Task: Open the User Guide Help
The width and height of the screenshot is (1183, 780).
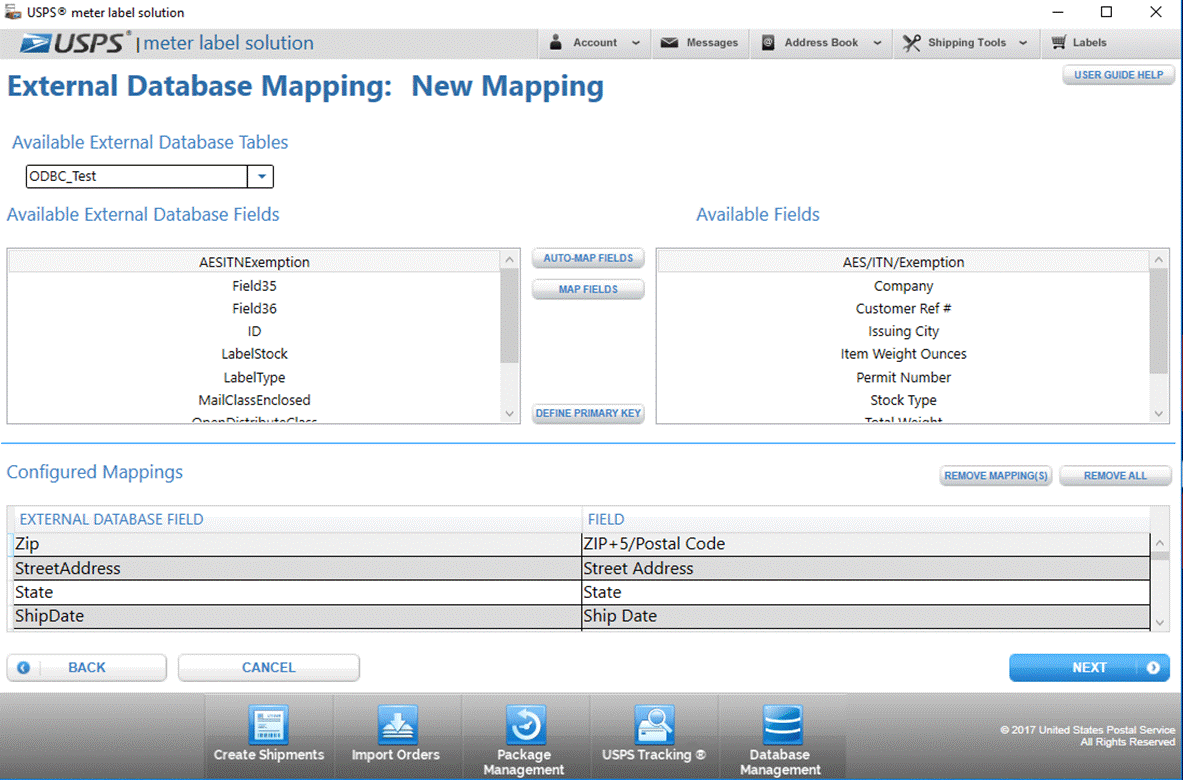Action: click(1118, 75)
